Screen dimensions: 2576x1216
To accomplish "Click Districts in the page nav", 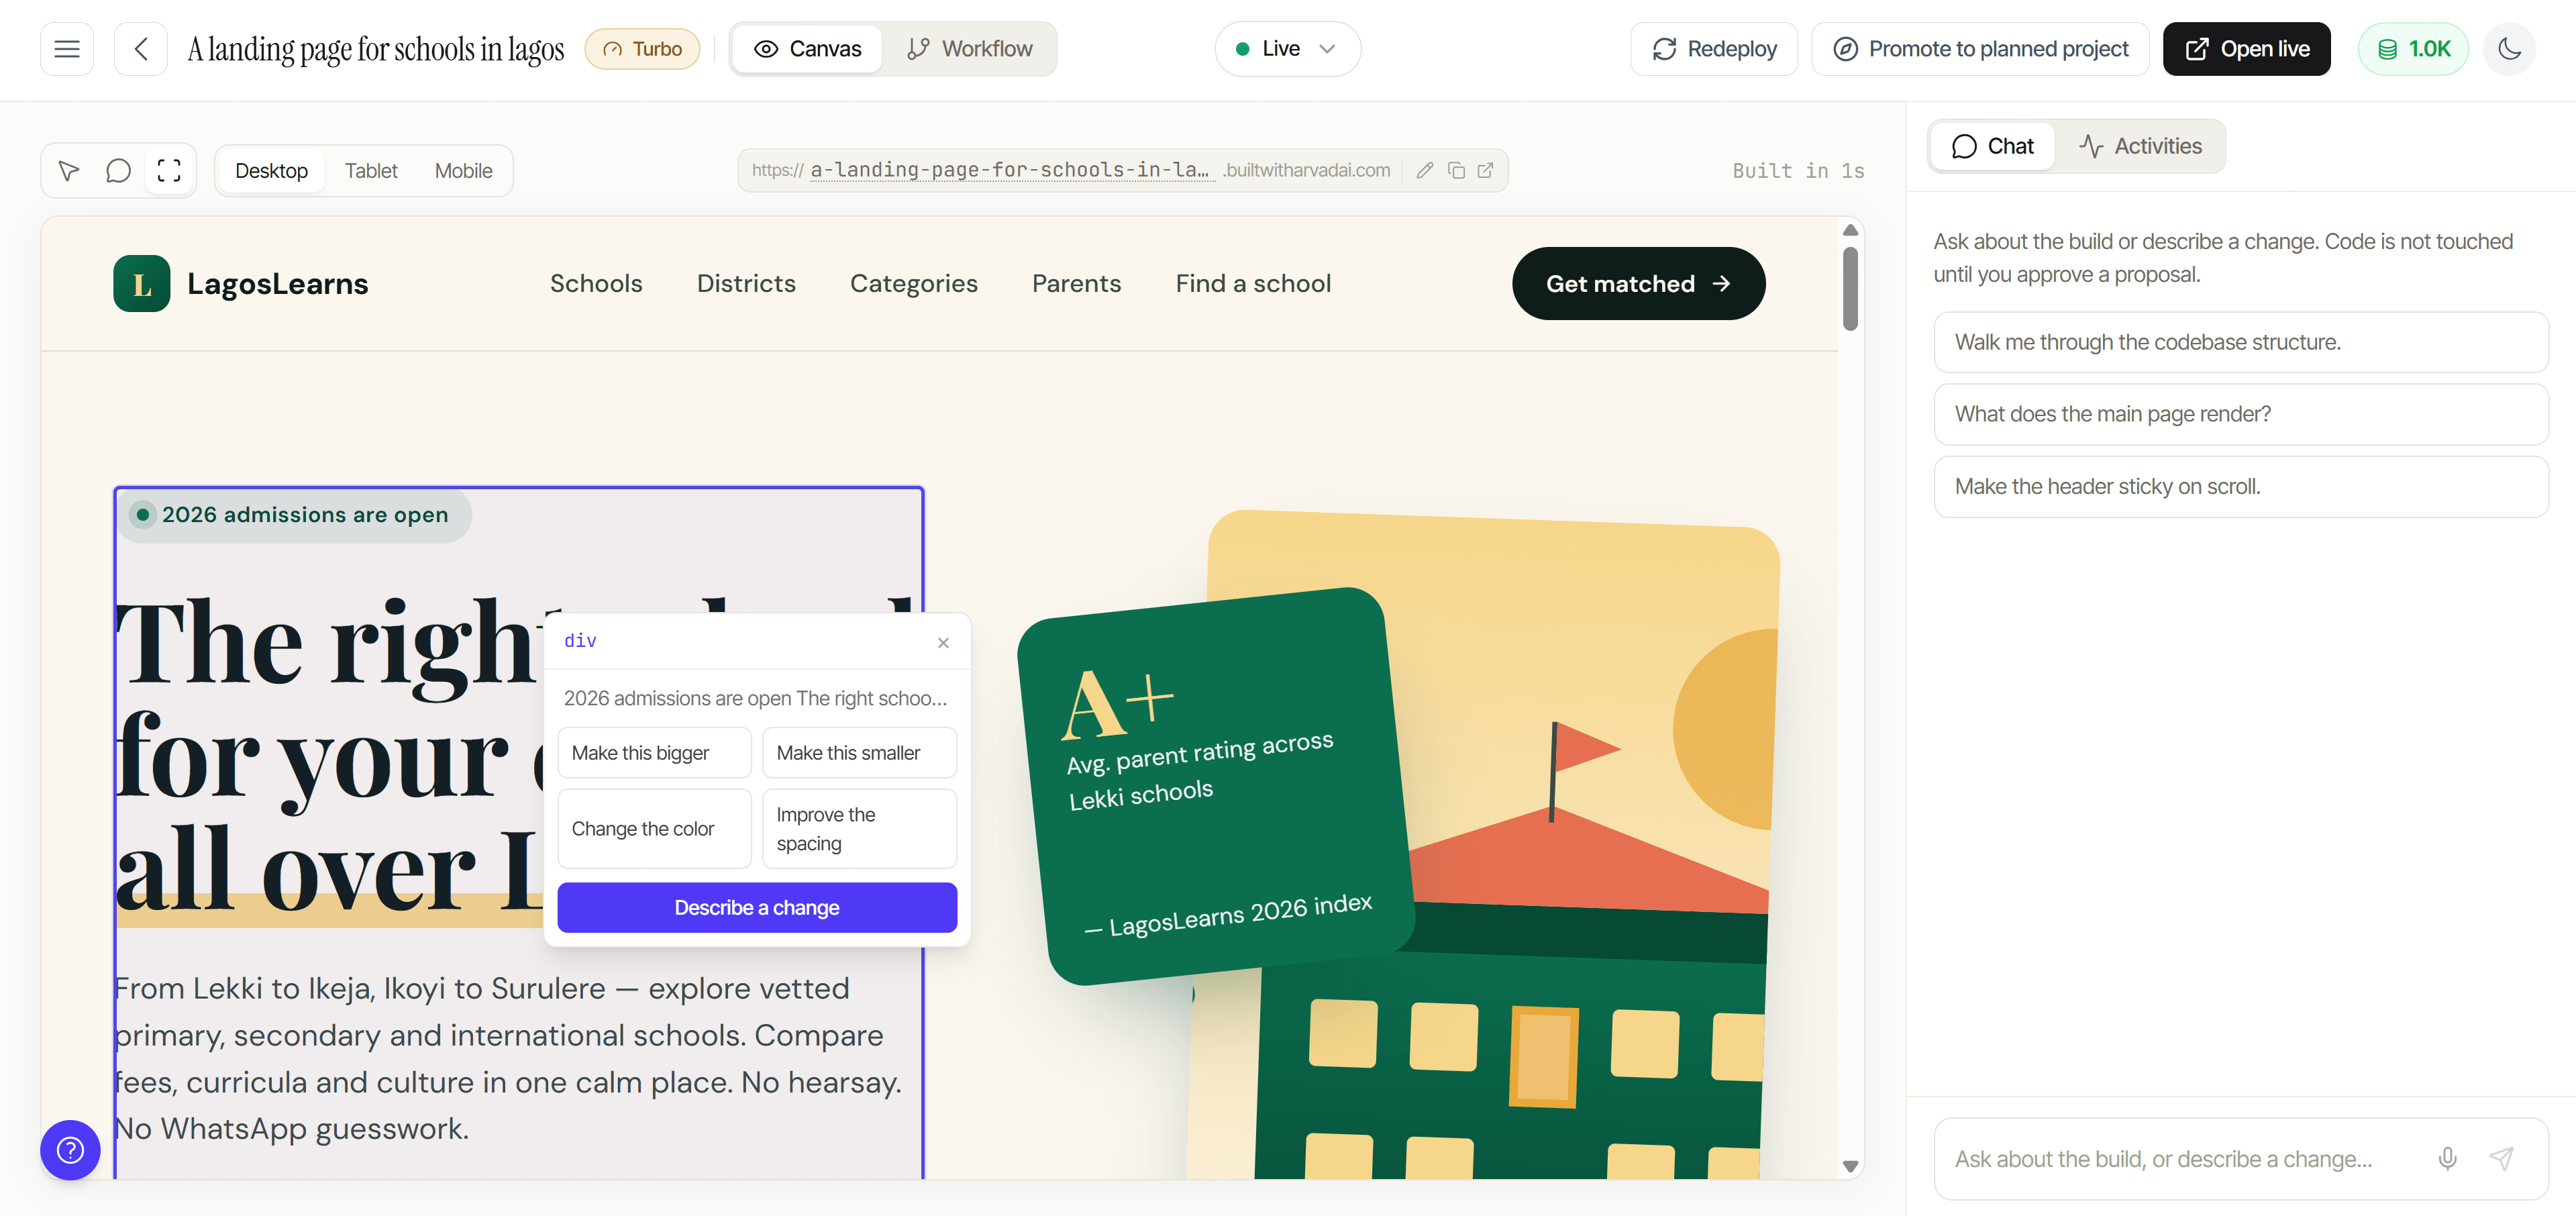I will 746,284.
